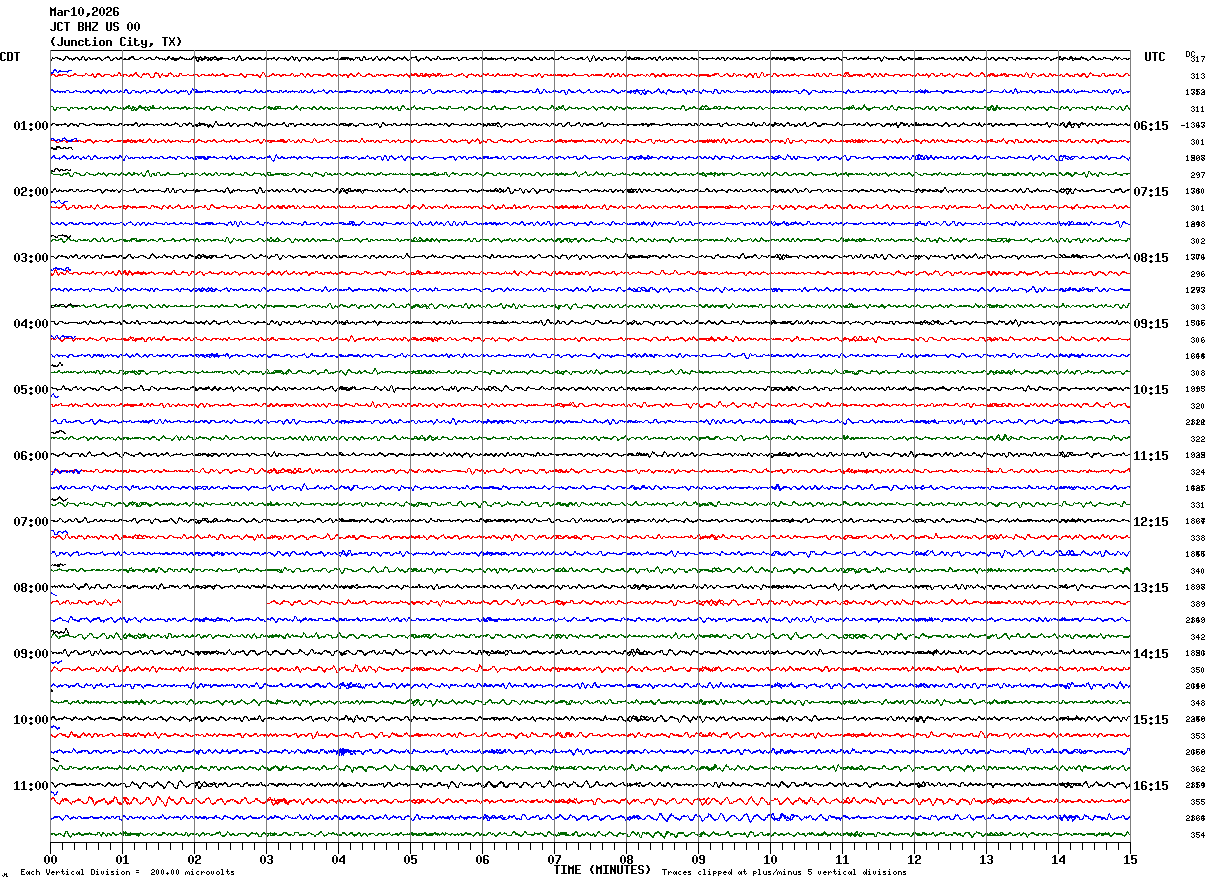Click the JCT BHZ US 00 station code
The width and height of the screenshot is (1210, 886).
click(x=95, y=27)
